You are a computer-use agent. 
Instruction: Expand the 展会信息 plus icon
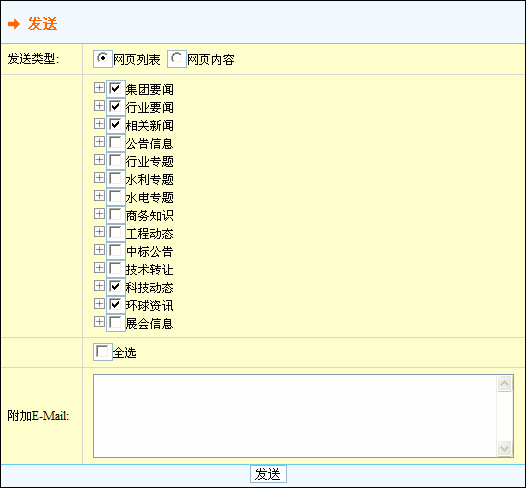tap(99, 322)
